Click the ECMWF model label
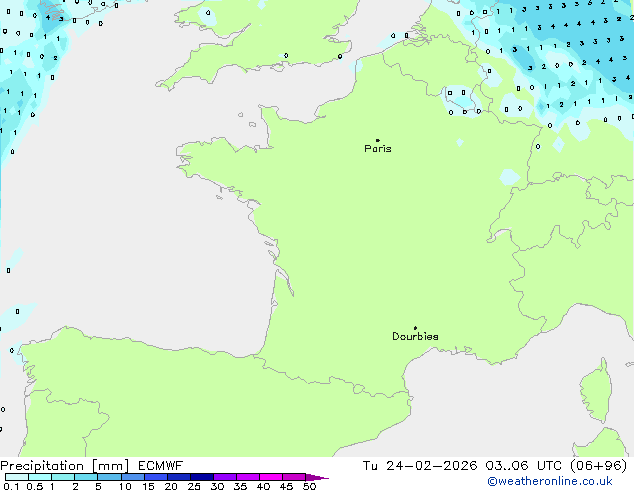 161,466
